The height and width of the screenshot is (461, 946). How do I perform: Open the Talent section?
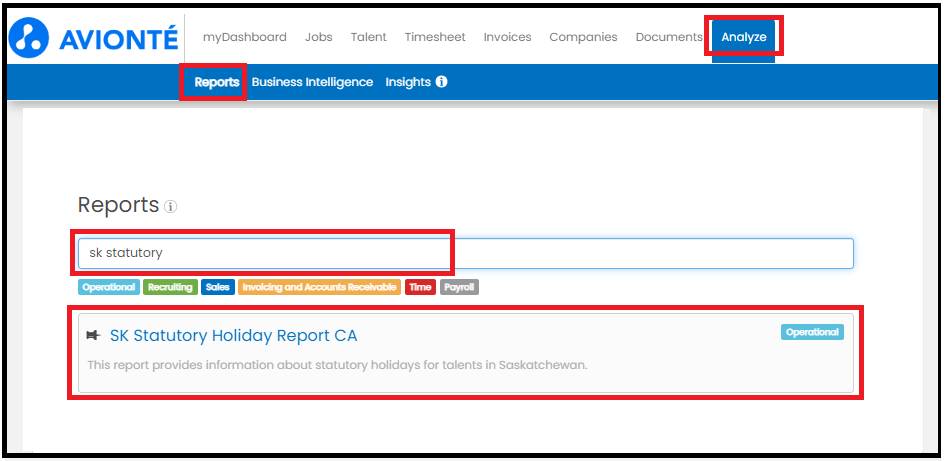click(x=369, y=37)
